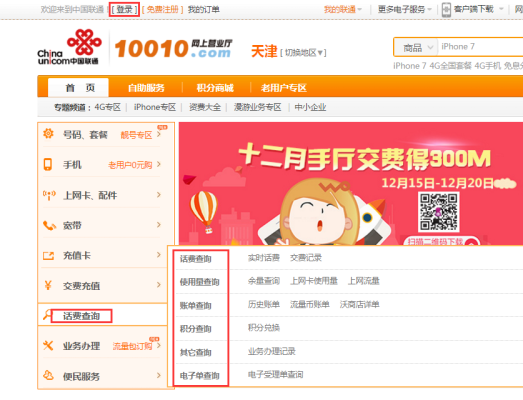Click the yen icon beside 交费充值
Image resolution: width=523 pixels, height=400 pixels.
(x=48, y=285)
